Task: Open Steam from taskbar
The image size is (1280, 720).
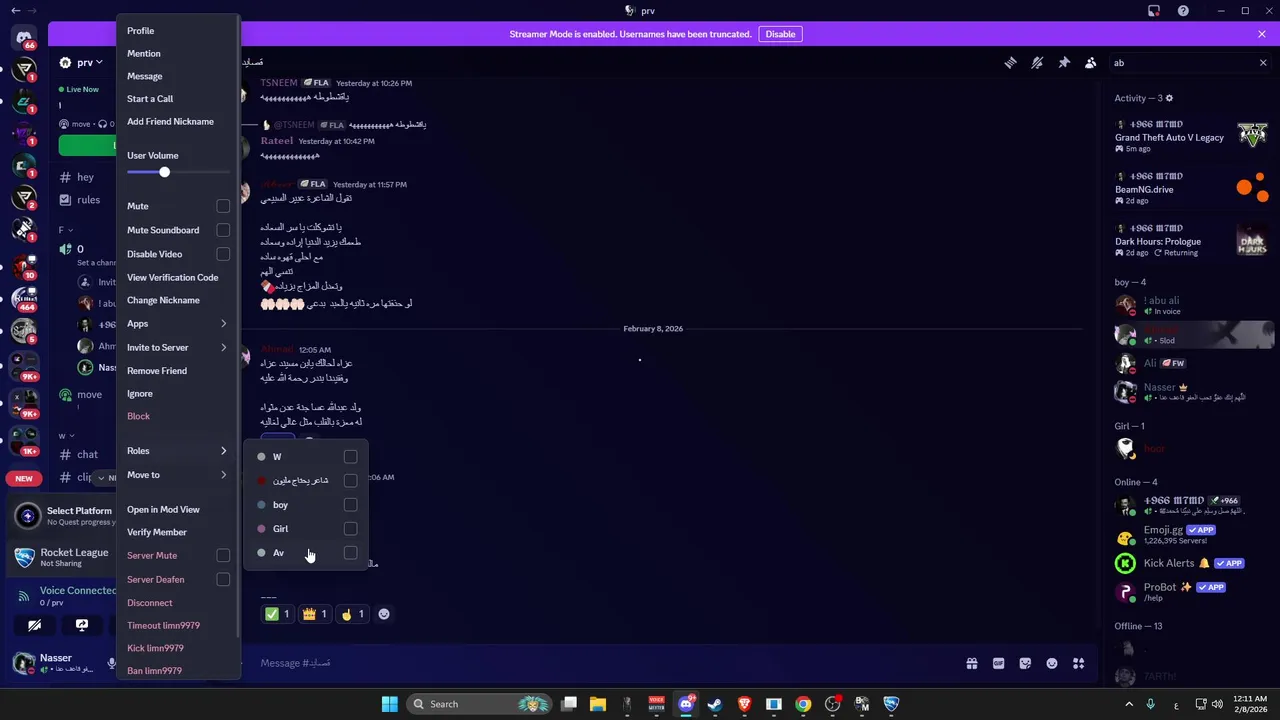Action: click(715, 704)
